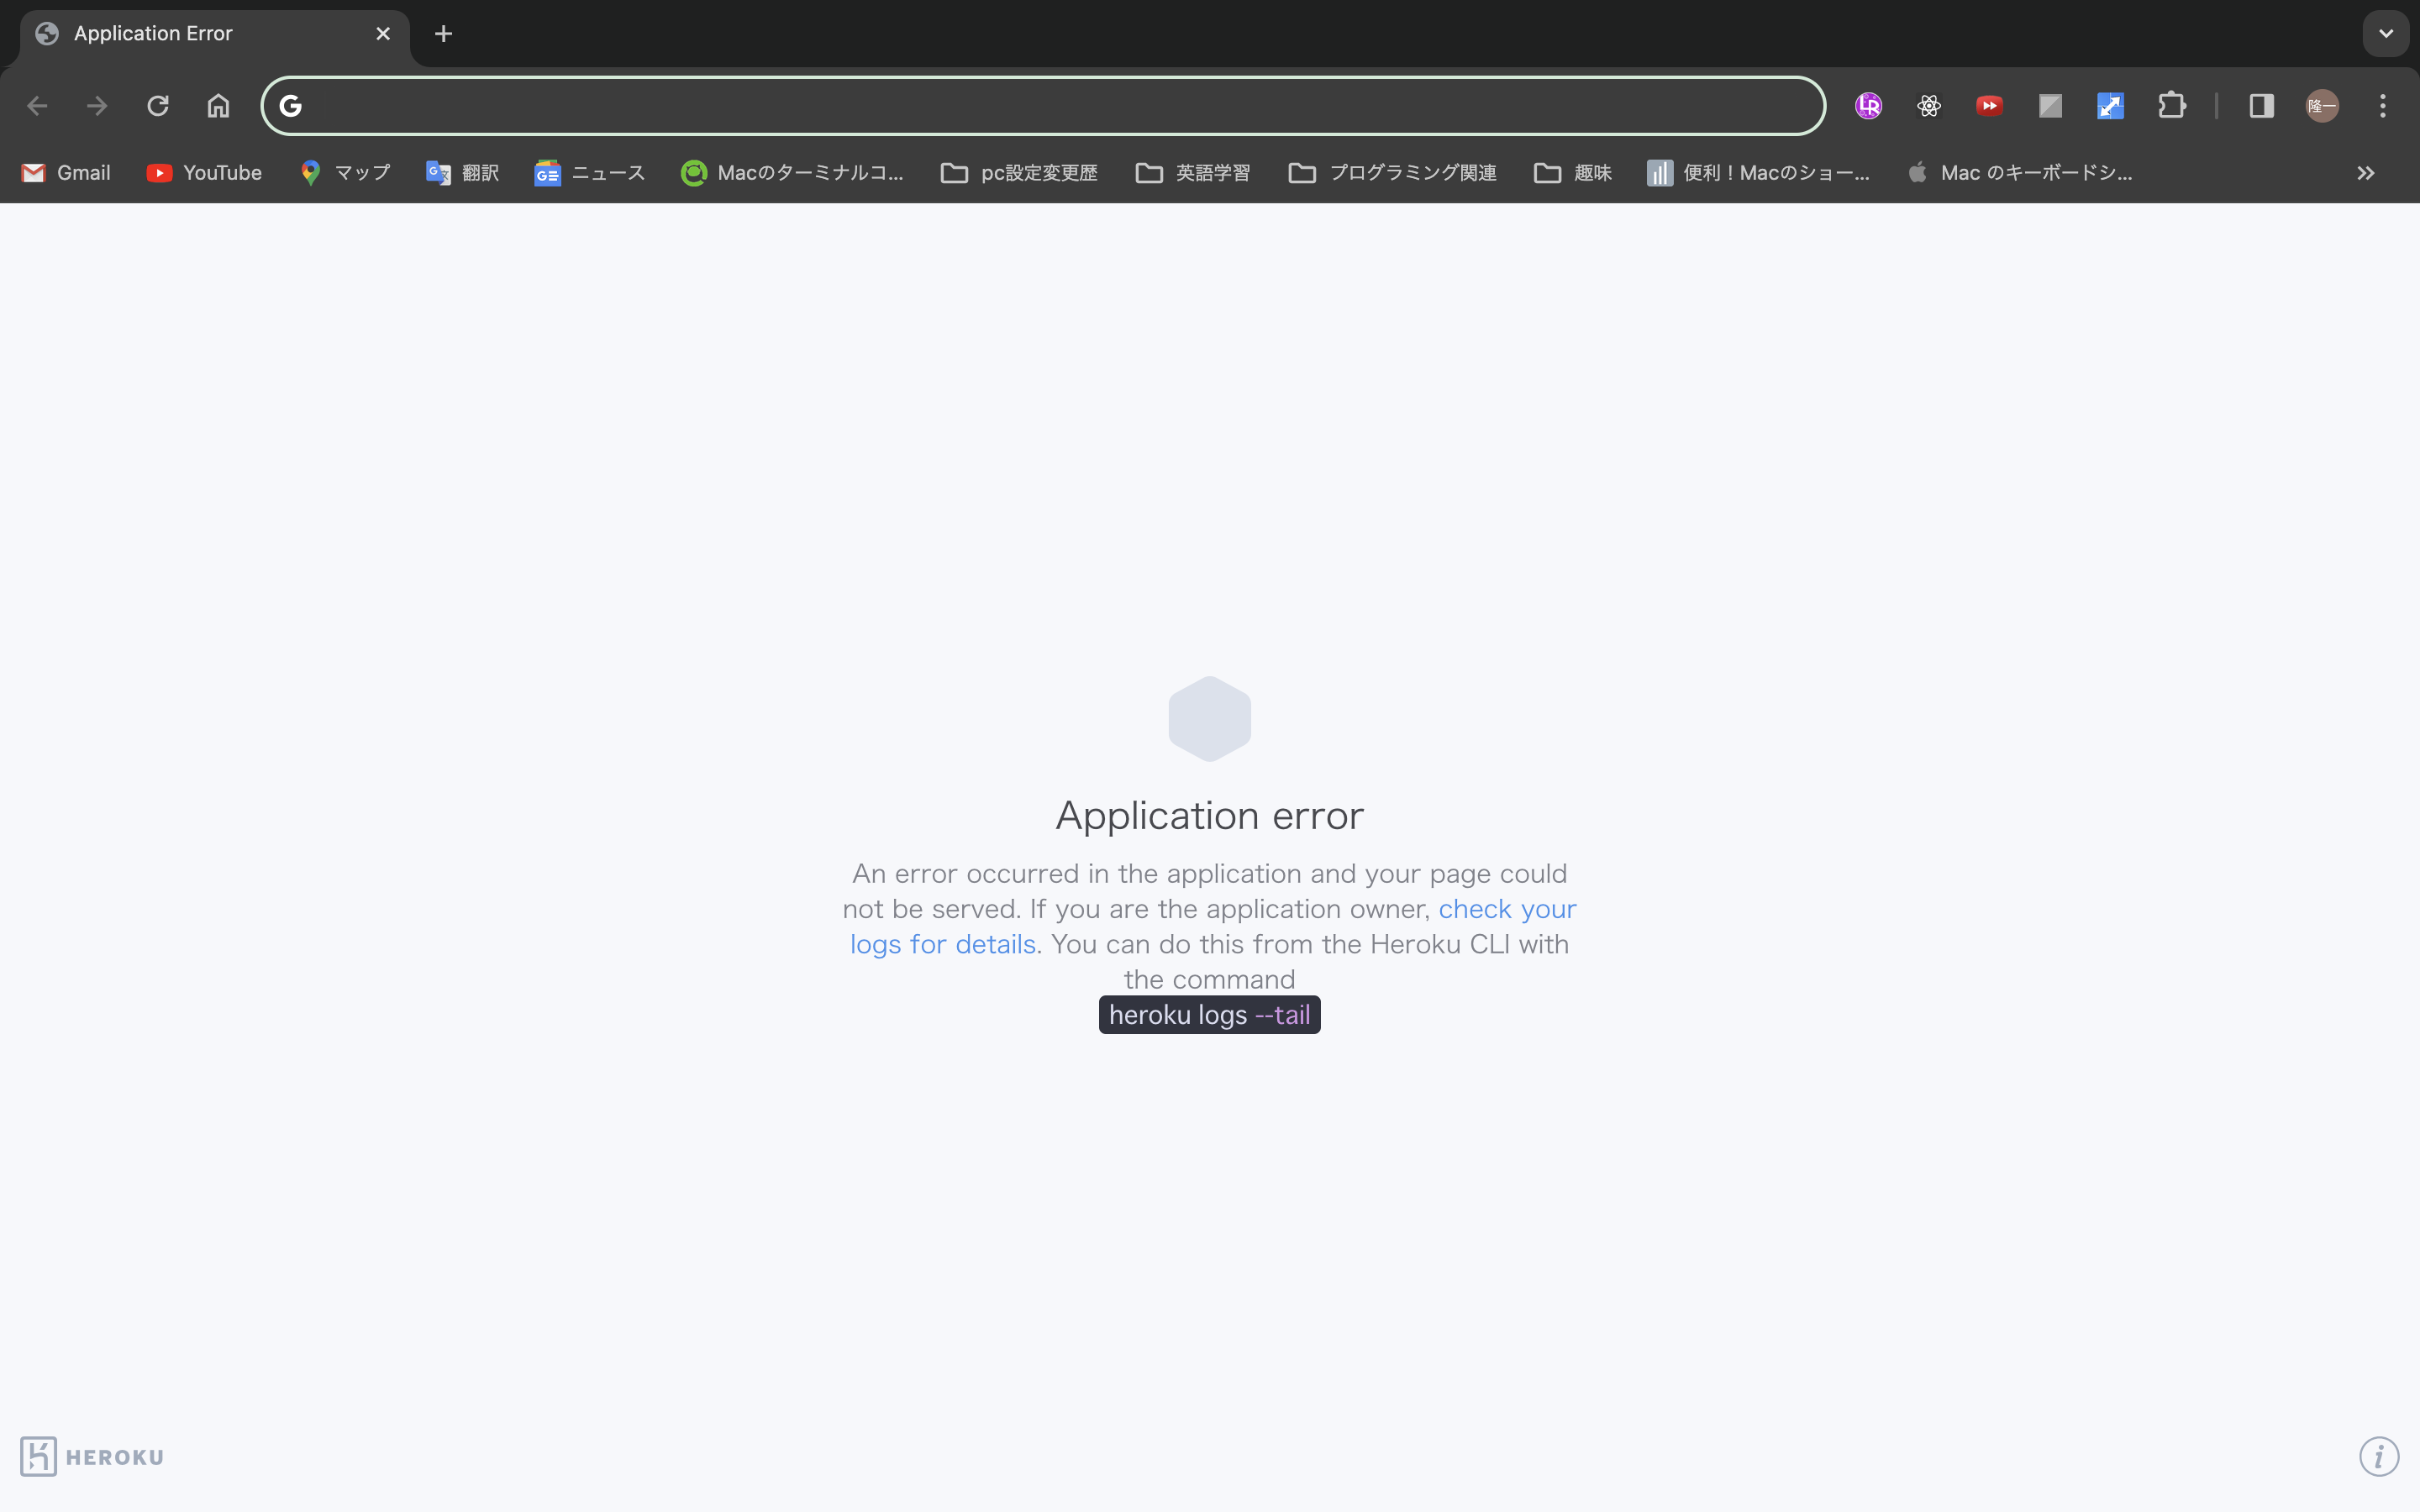Screen dimensions: 2420x1512
Task: Expand the pc設定変更歴 bookmark folder
Action: [1020, 173]
